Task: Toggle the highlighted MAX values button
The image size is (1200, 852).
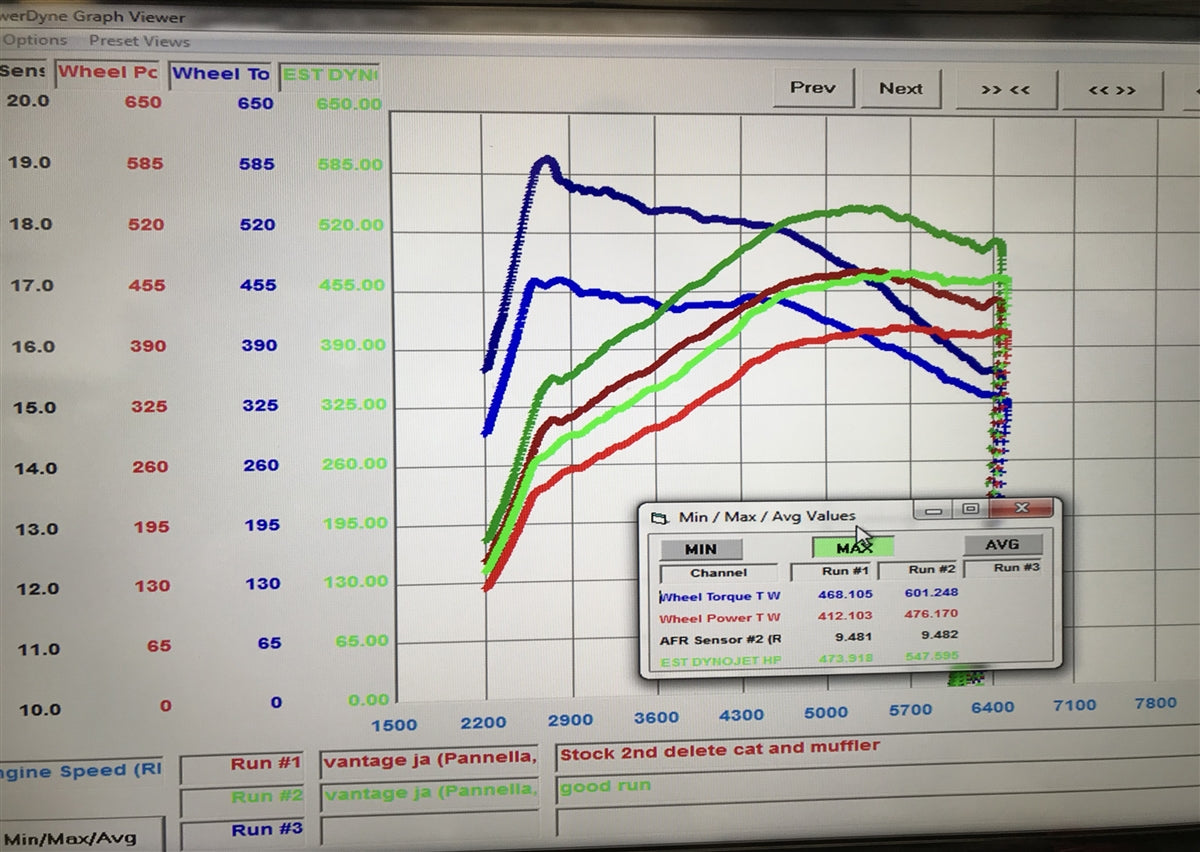Action: (x=853, y=547)
